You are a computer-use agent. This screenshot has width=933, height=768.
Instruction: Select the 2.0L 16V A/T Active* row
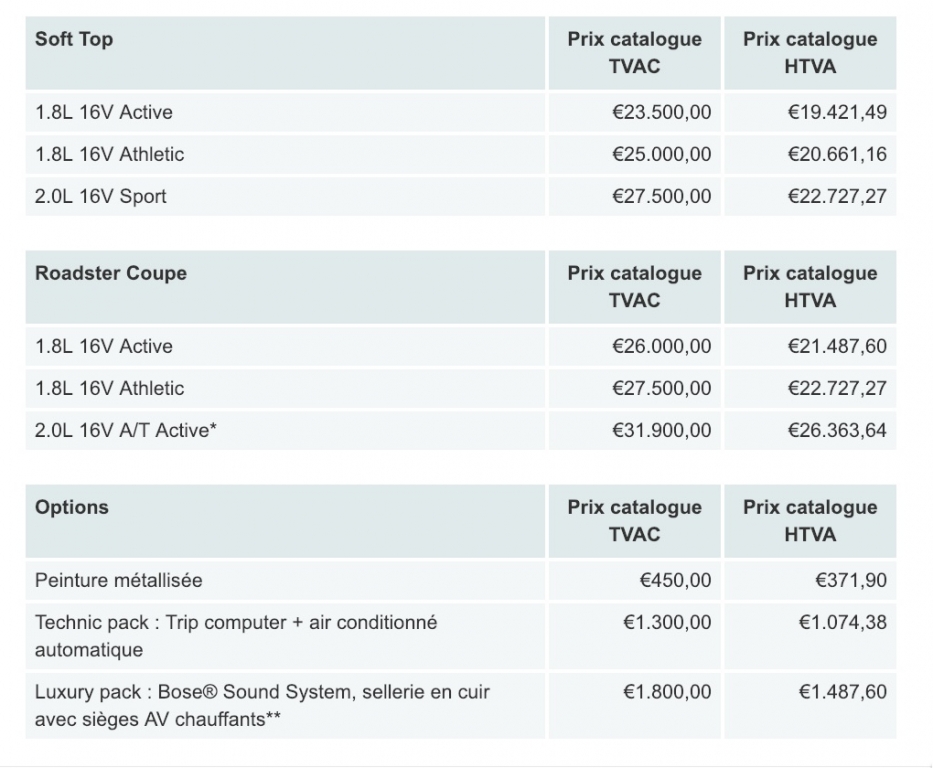tap(461, 430)
